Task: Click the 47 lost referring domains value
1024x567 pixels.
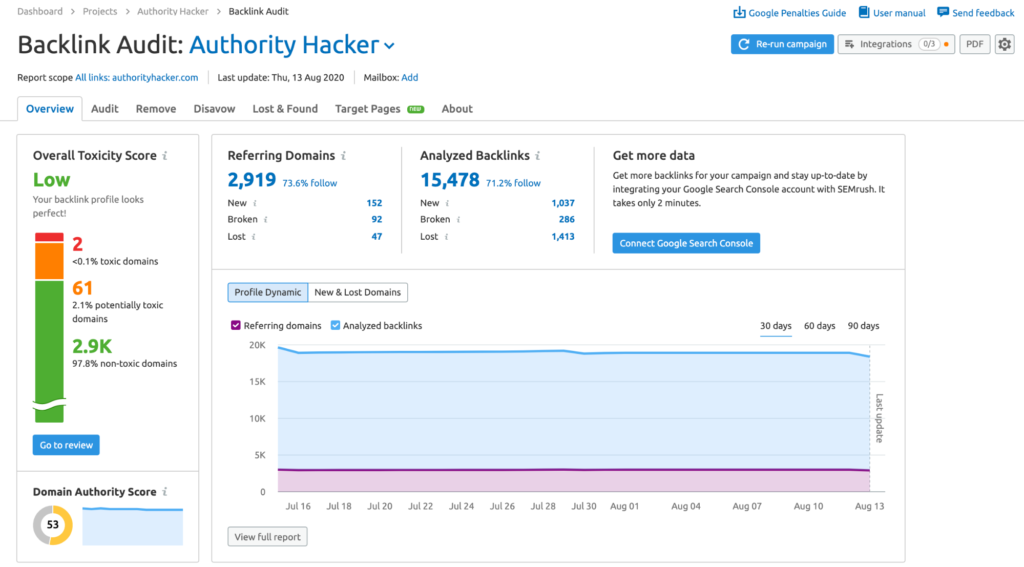Action: coord(377,236)
